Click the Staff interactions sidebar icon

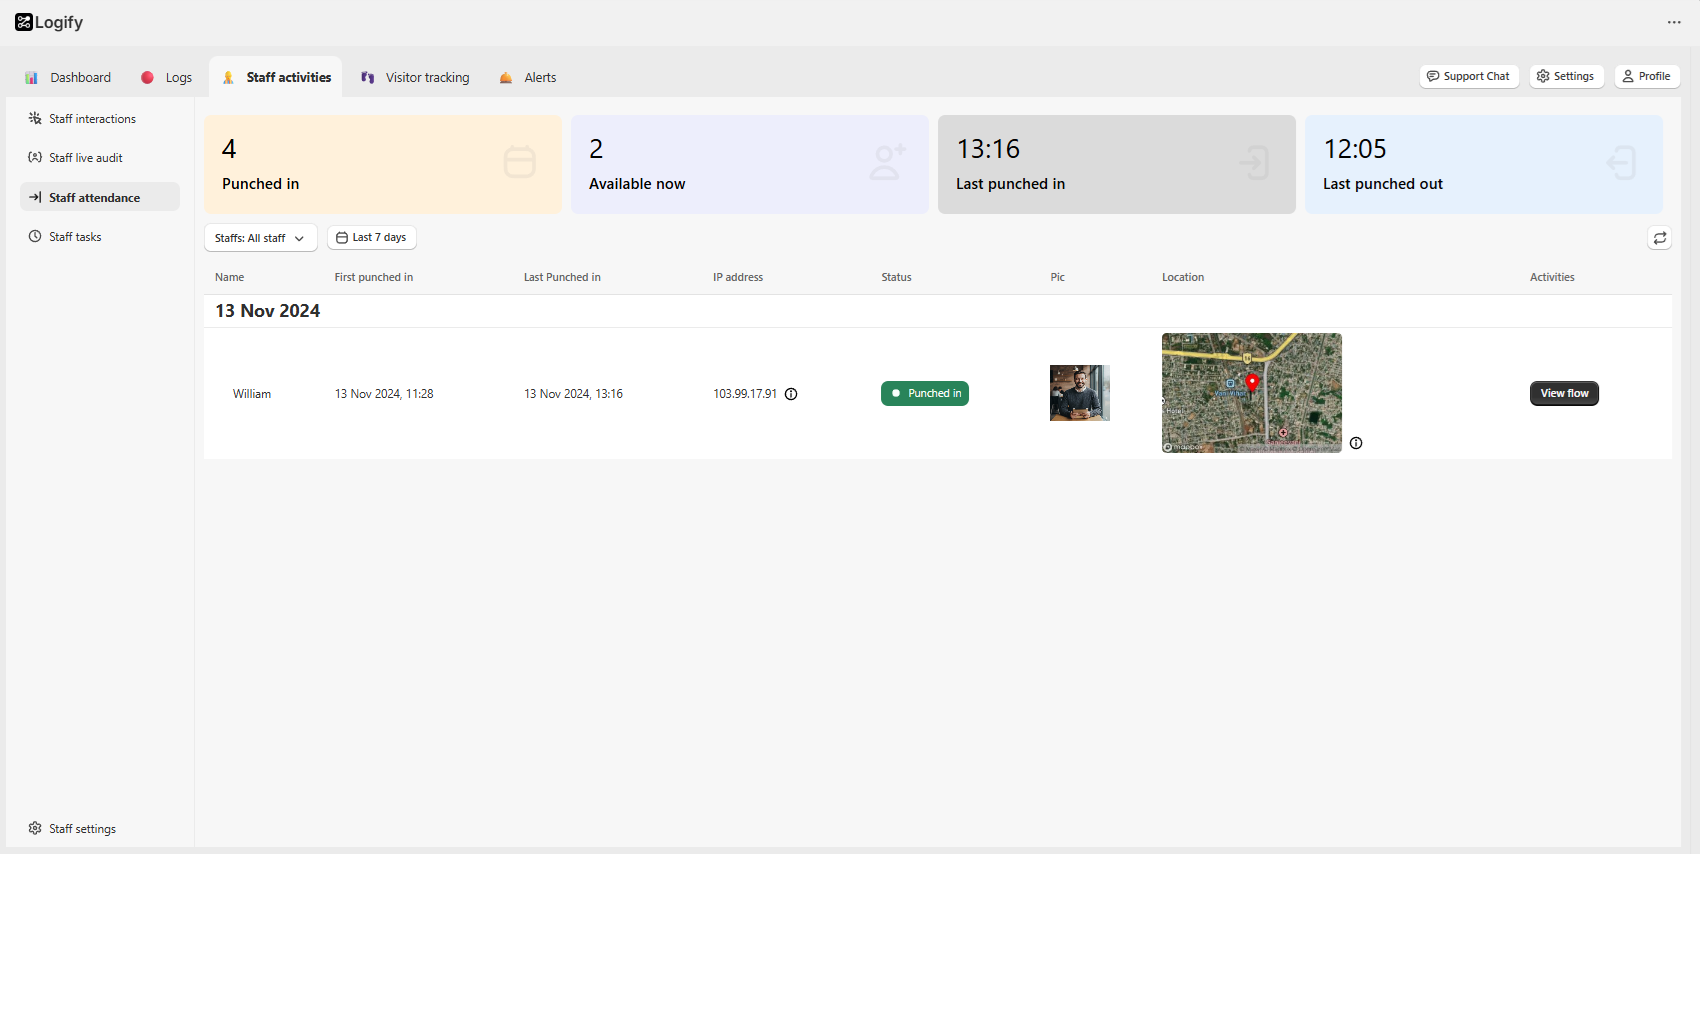[x=35, y=118]
